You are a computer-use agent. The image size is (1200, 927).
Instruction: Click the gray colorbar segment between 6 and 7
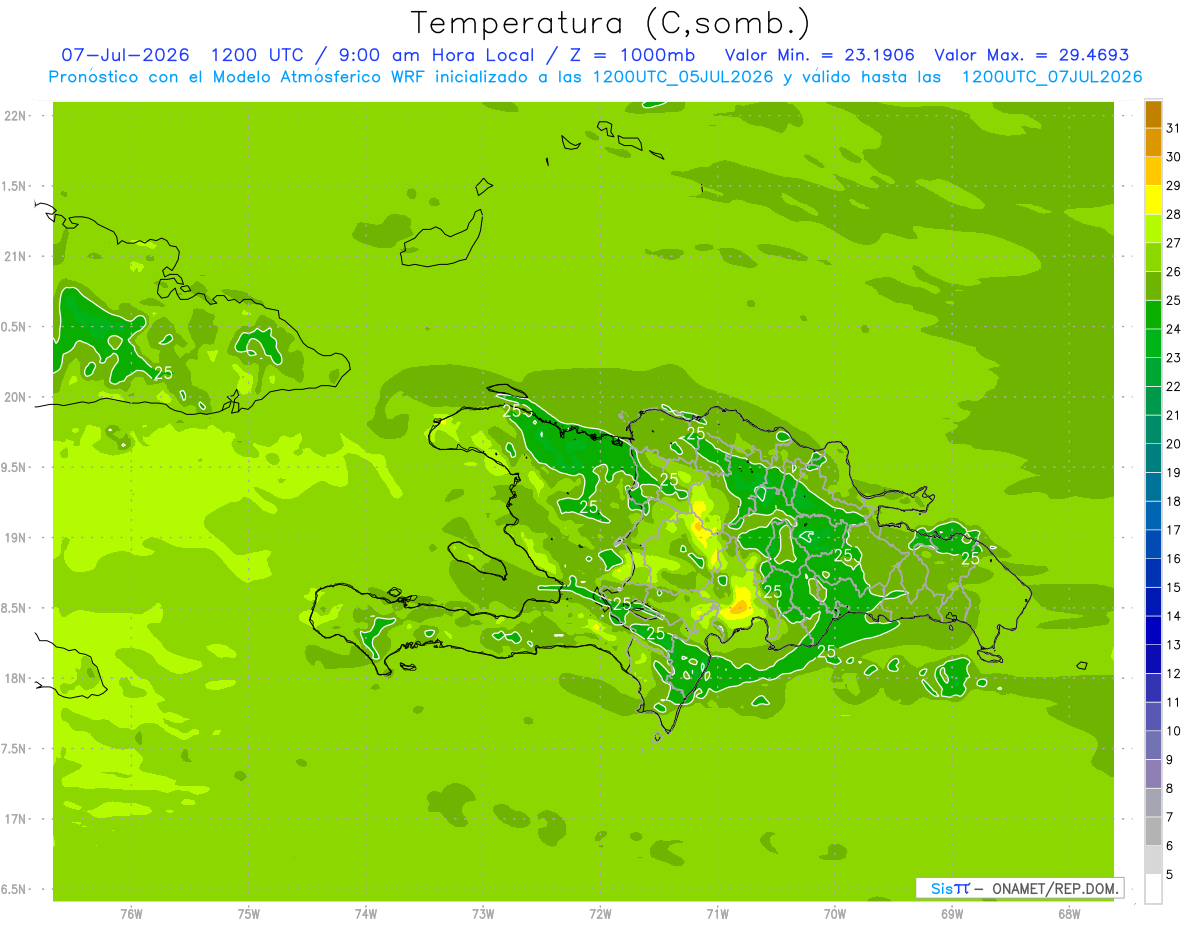(x=1153, y=832)
